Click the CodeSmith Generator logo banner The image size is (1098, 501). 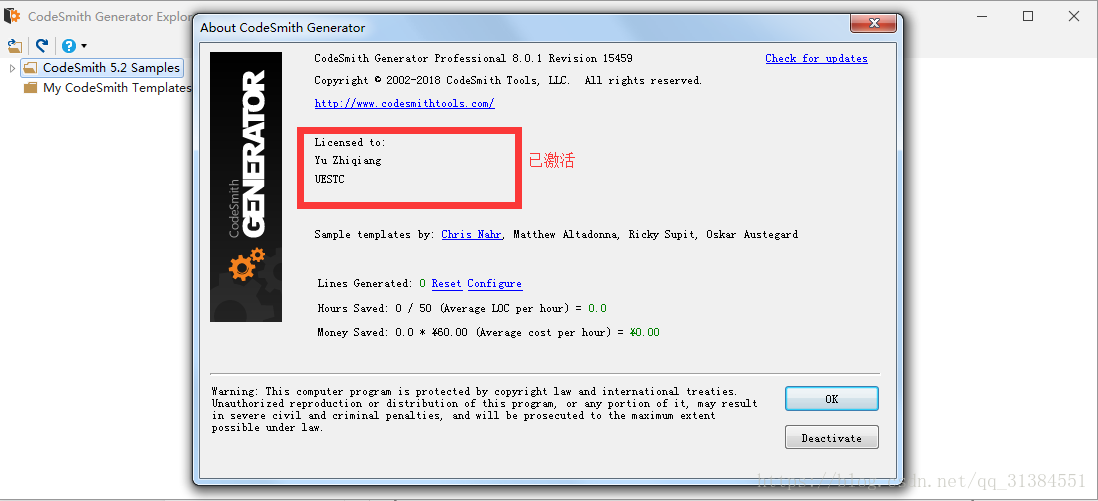click(246, 186)
